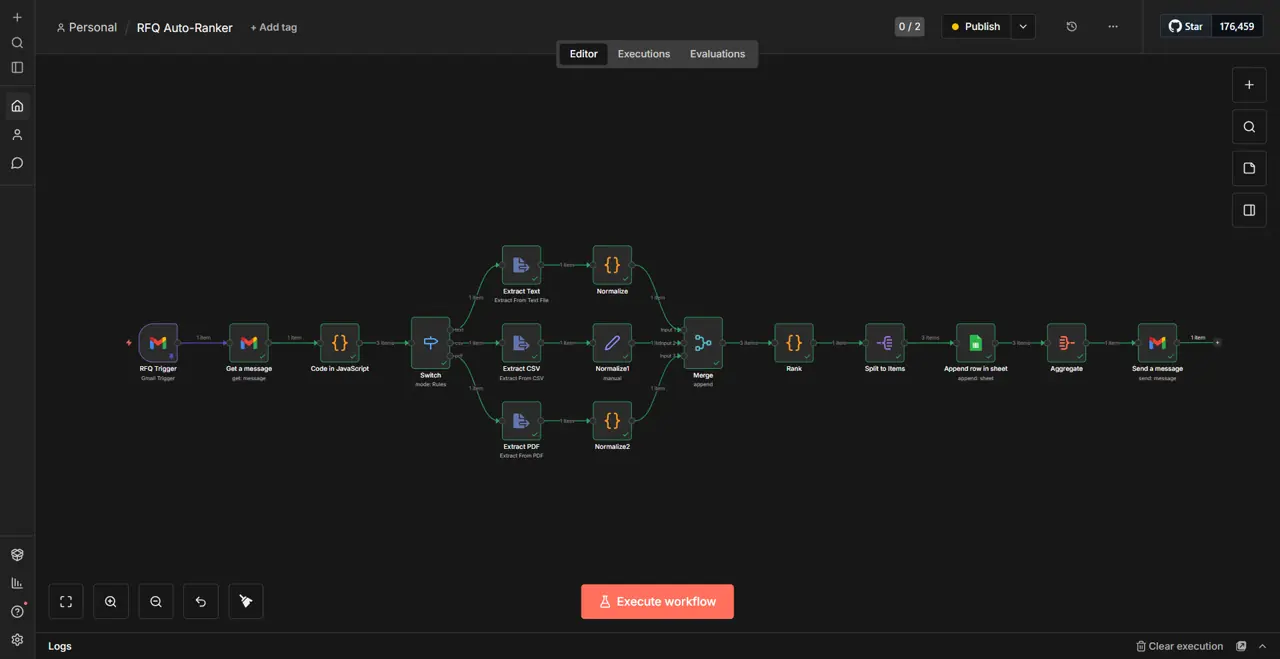1280x659 pixels.
Task: Toggle the left sidebar panel
Action: [17, 68]
